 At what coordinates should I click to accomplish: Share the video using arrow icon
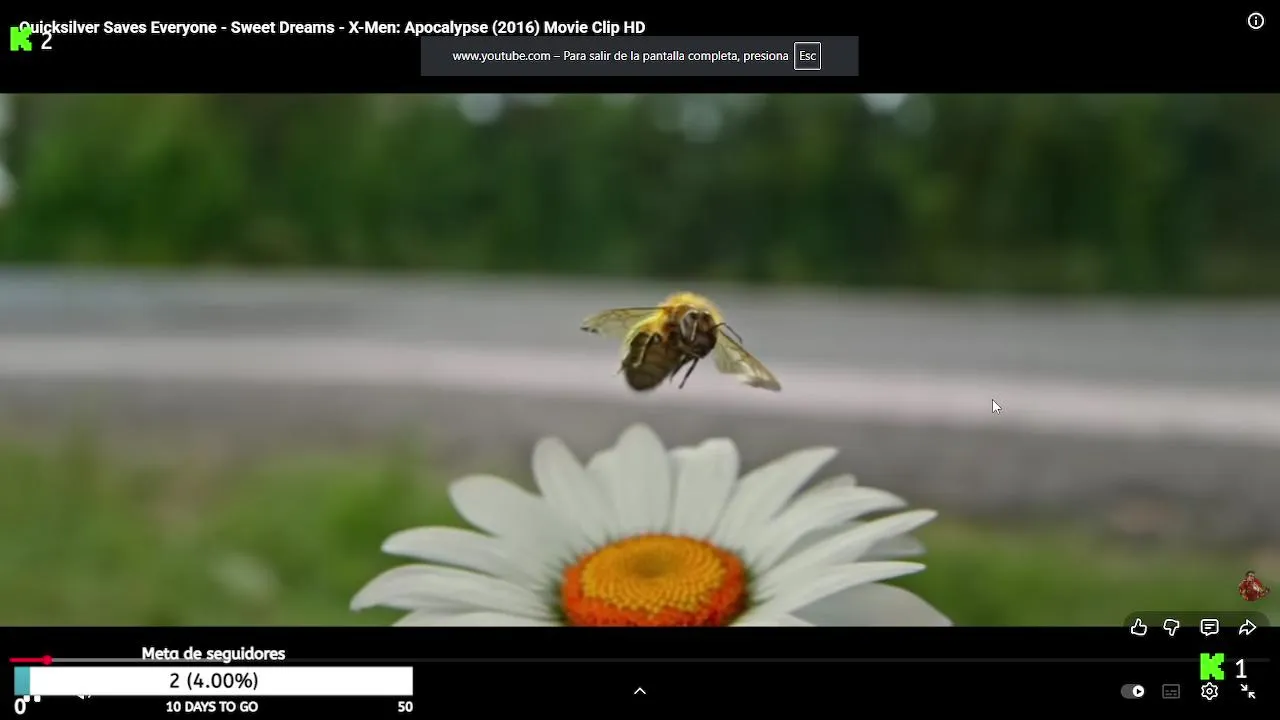click(1247, 627)
